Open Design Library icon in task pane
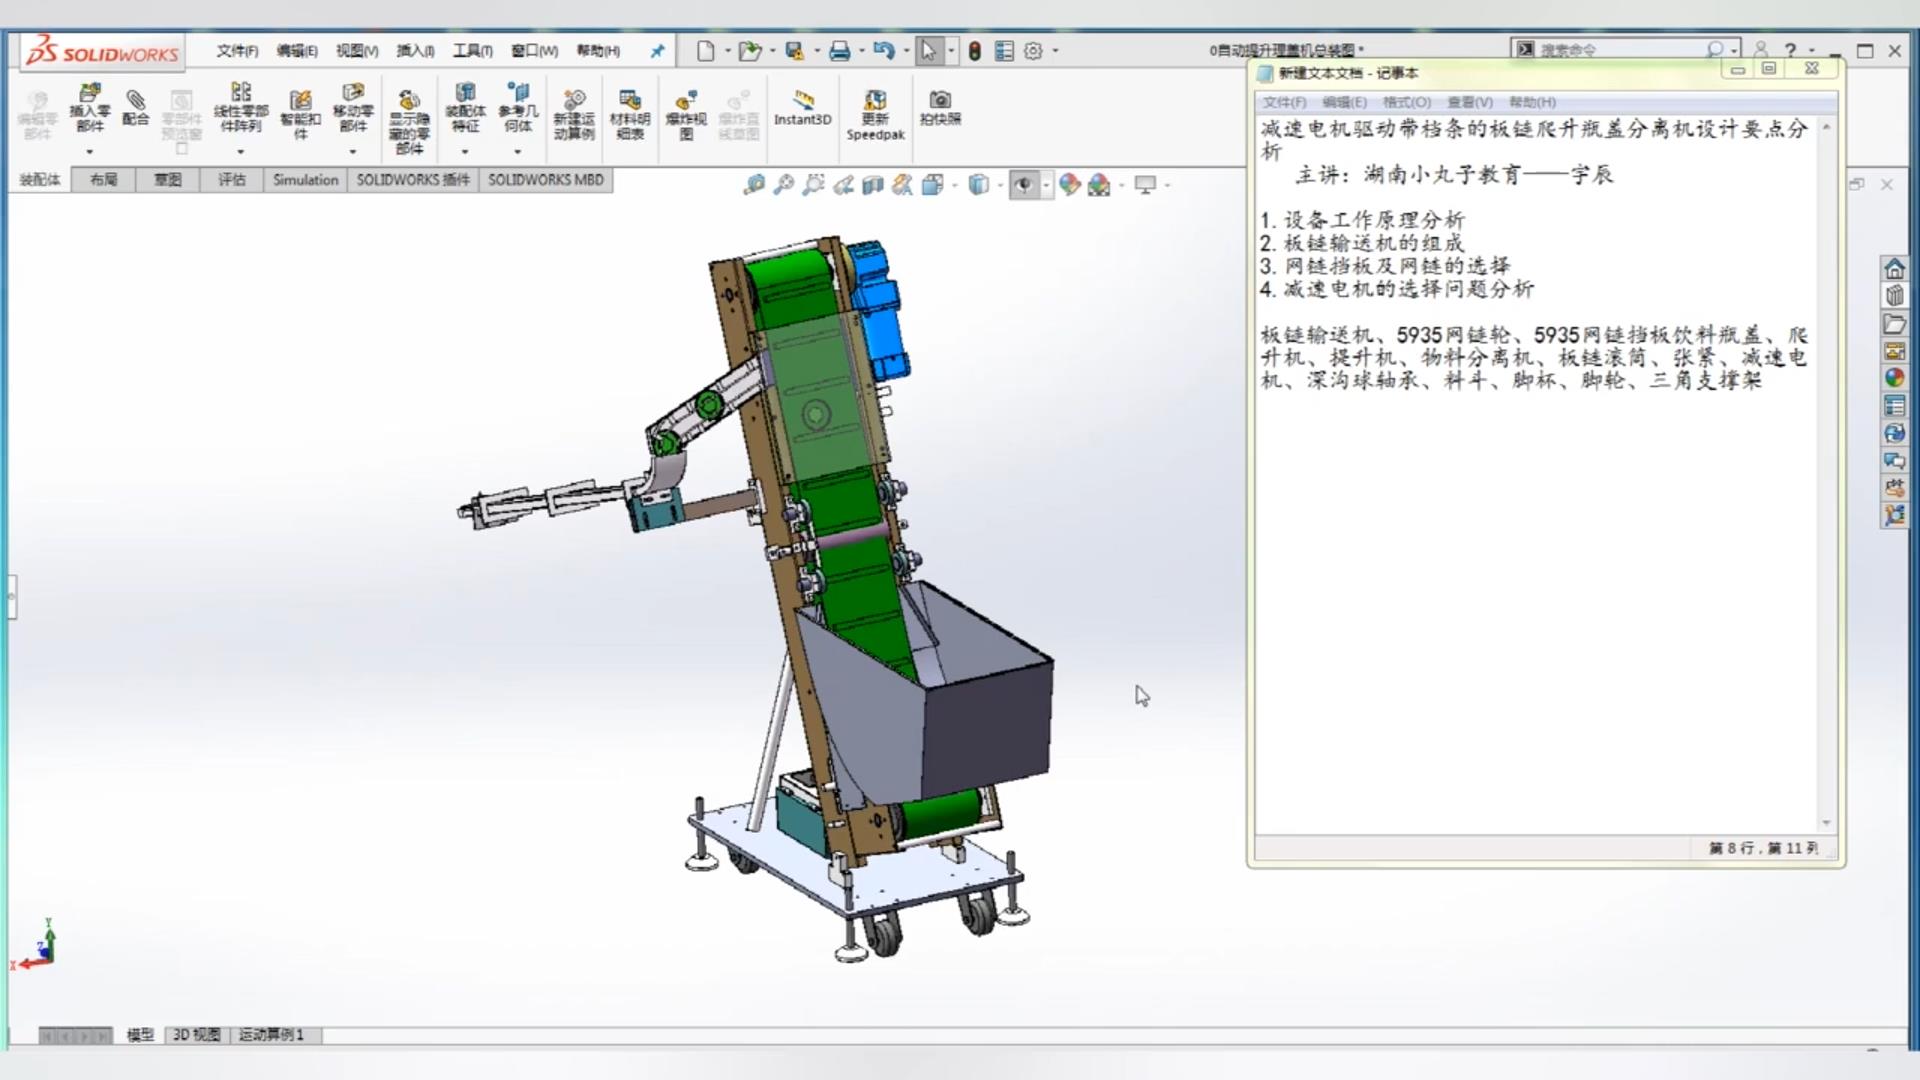The width and height of the screenshot is (1920, 1080). click(1894, 296)
